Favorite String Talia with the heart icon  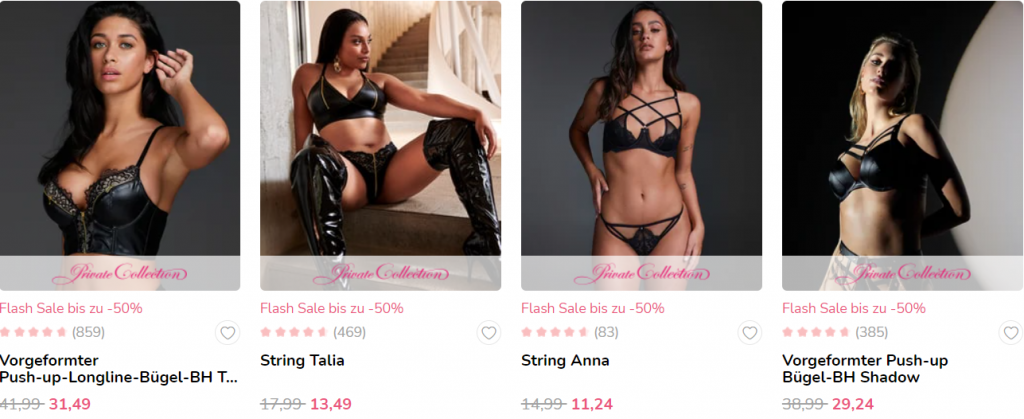point(488,333)
